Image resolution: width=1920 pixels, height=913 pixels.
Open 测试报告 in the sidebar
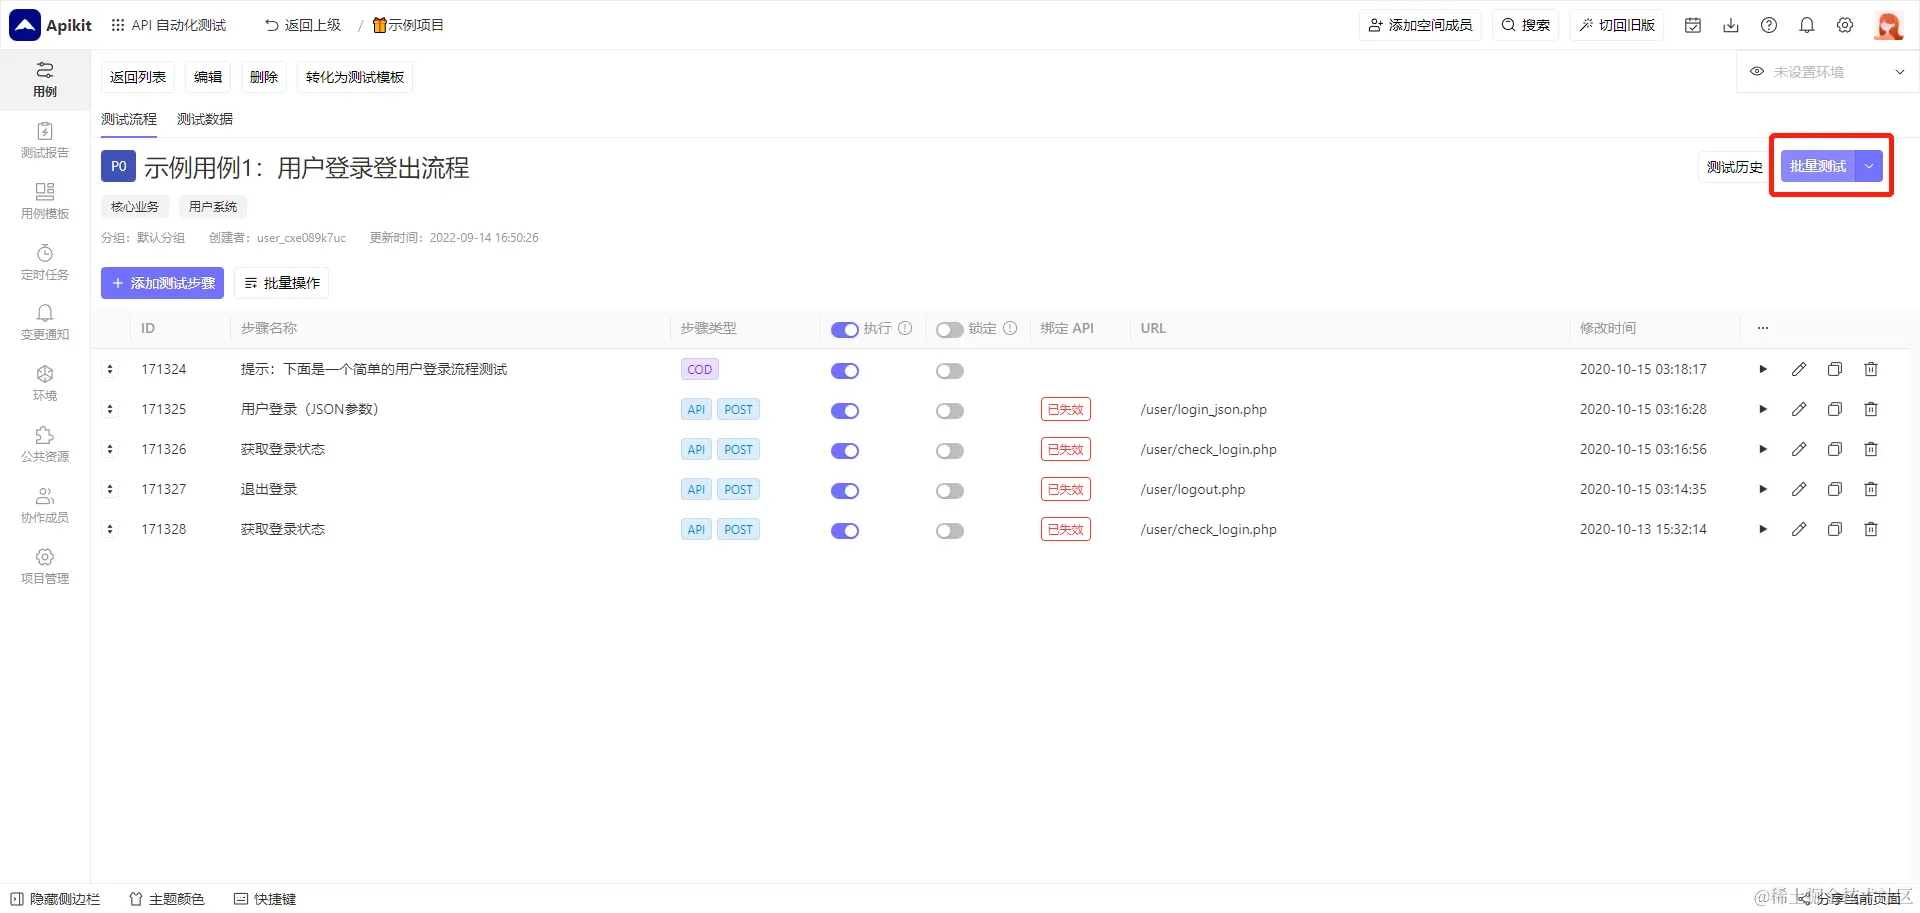point(45,141)
